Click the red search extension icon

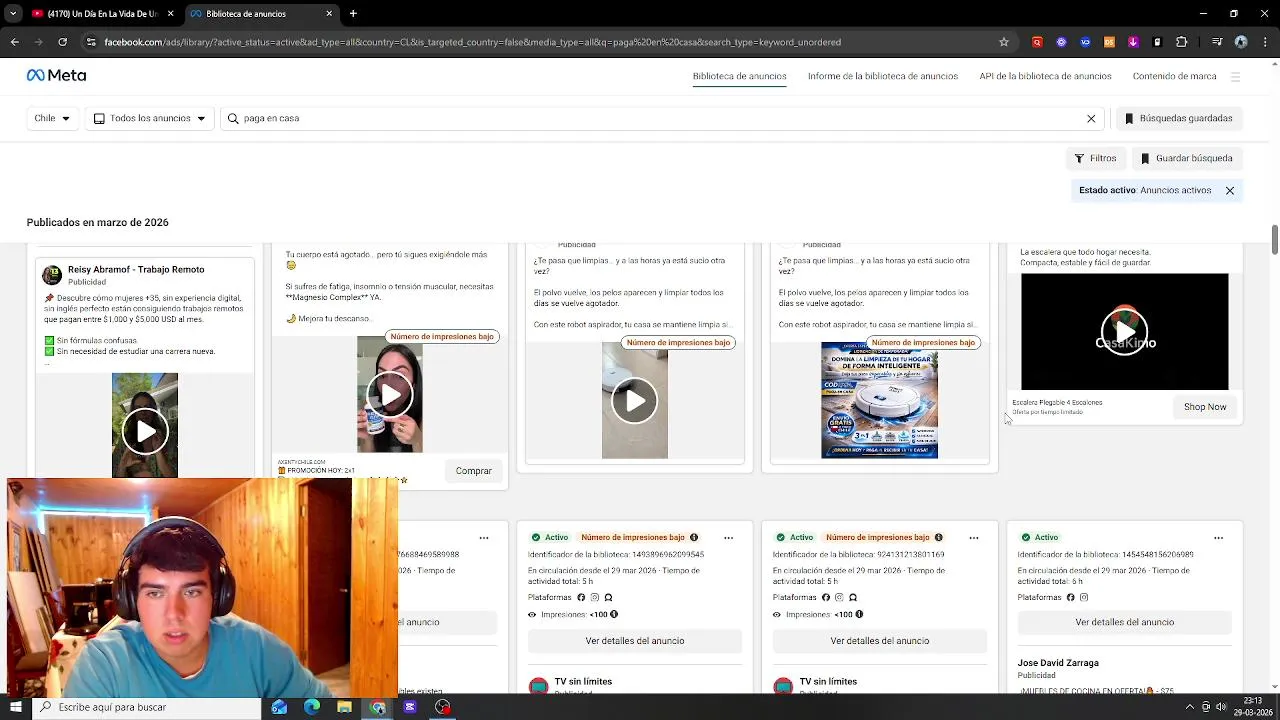click(1037, 42)
